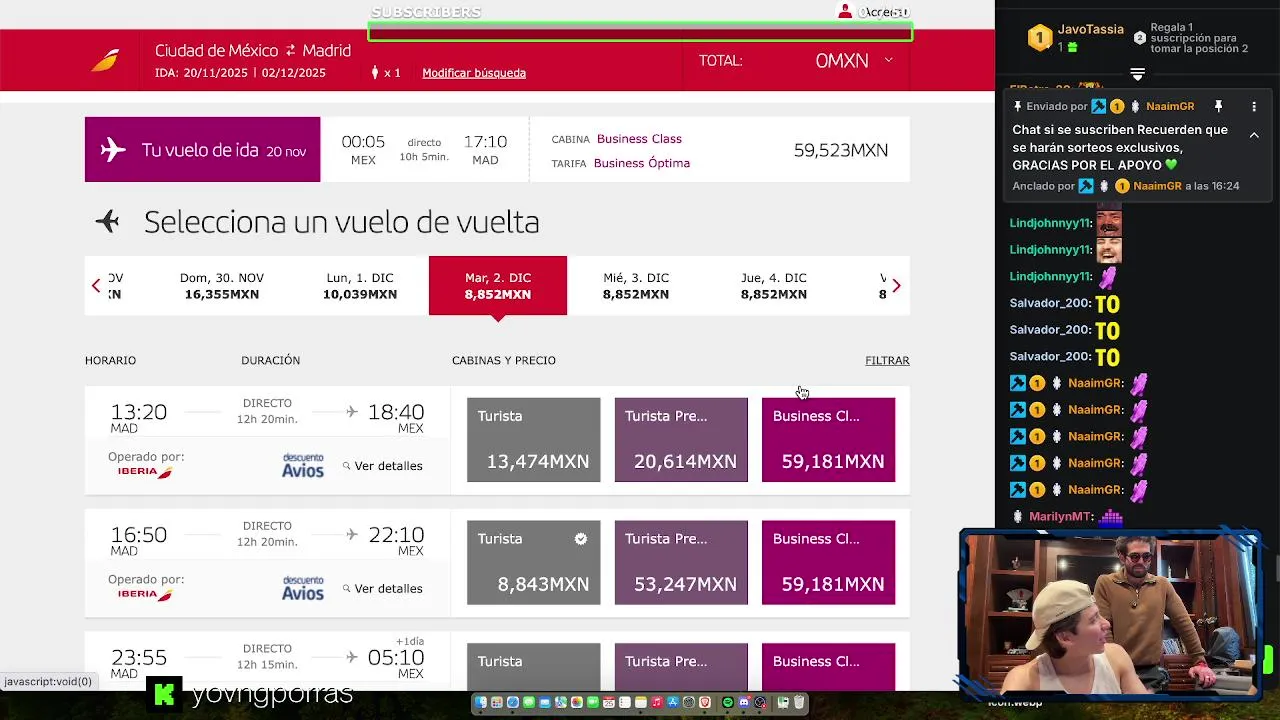This screenshot has width=1280, height=720.
Task: Collapse the pinned chat message chevron
Action: [1254, 135]
